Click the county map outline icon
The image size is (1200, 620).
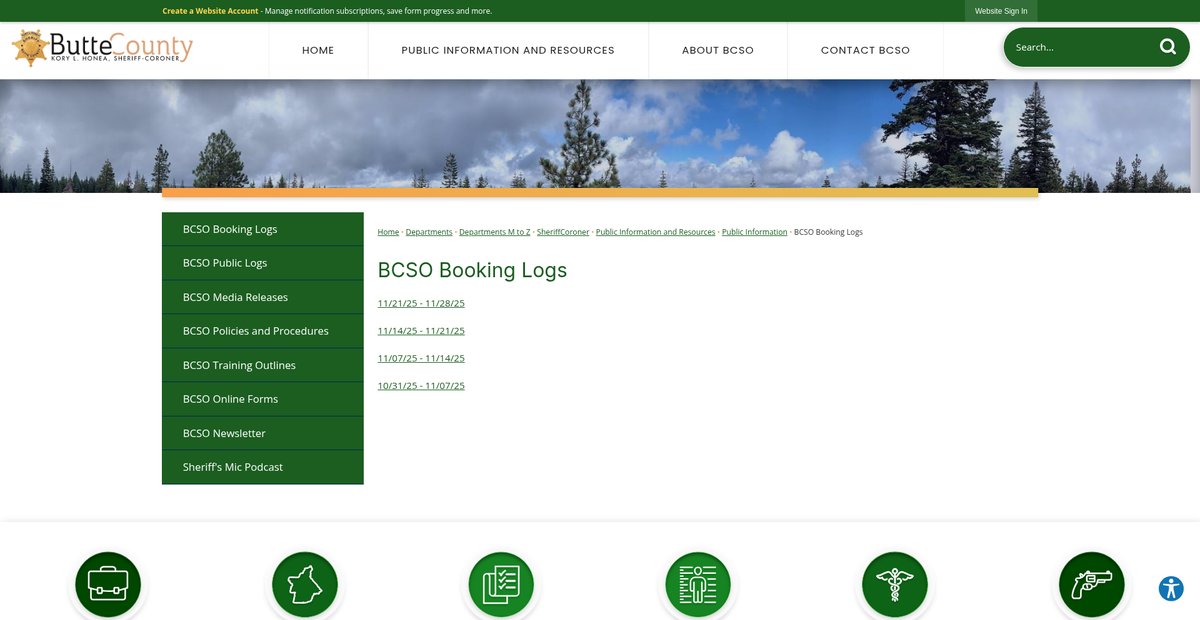[x=305, y=585]
